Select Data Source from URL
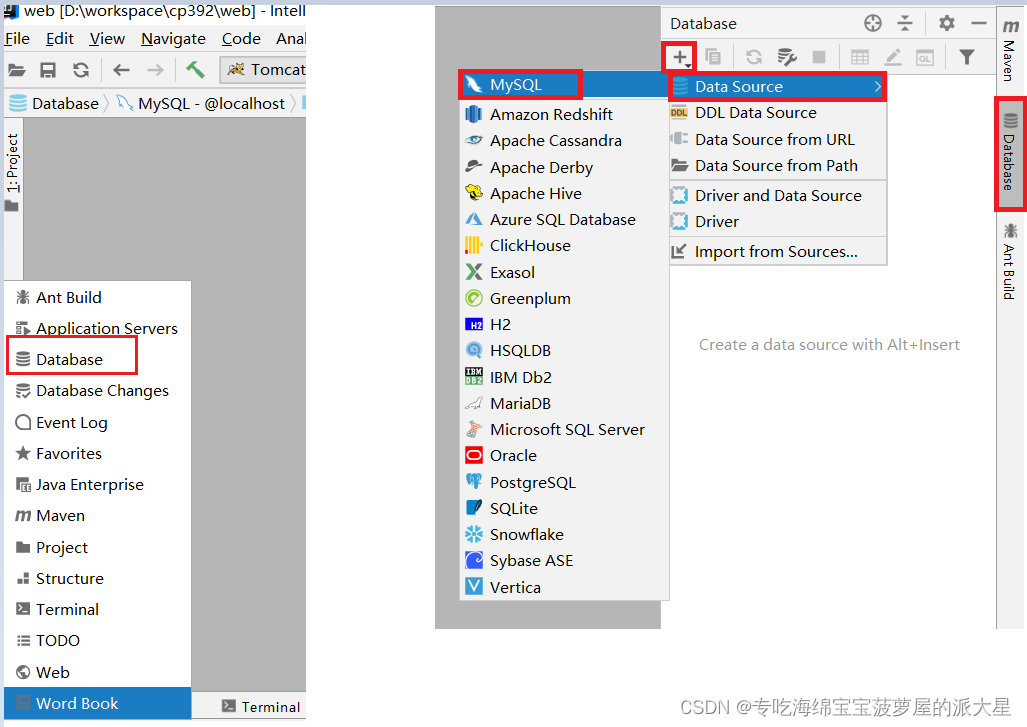 point(777,140)
